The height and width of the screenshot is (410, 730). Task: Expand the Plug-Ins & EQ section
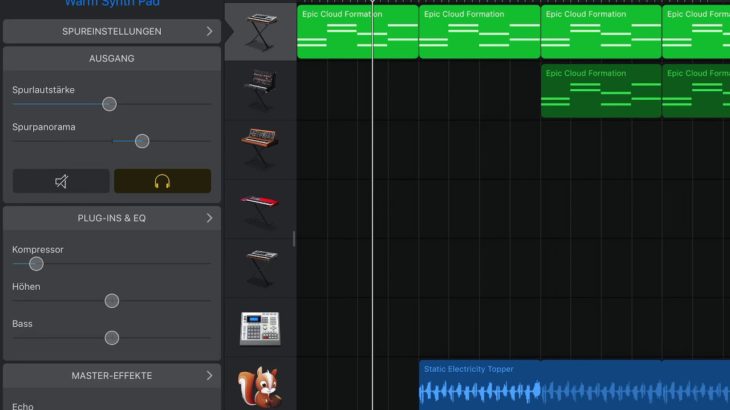pyautogui.click(x=112, y=218)
